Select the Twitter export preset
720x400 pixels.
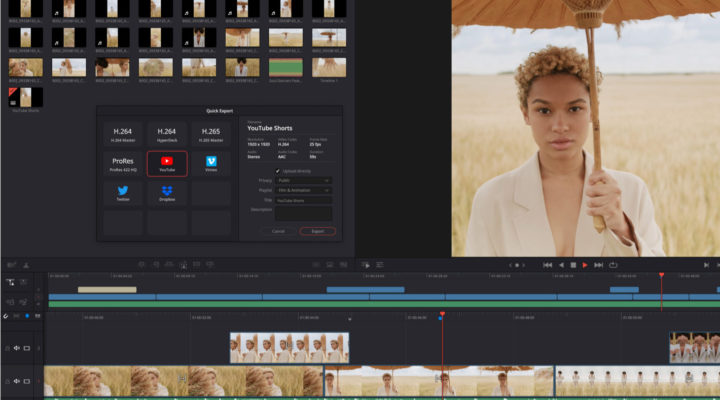(123, 193)
